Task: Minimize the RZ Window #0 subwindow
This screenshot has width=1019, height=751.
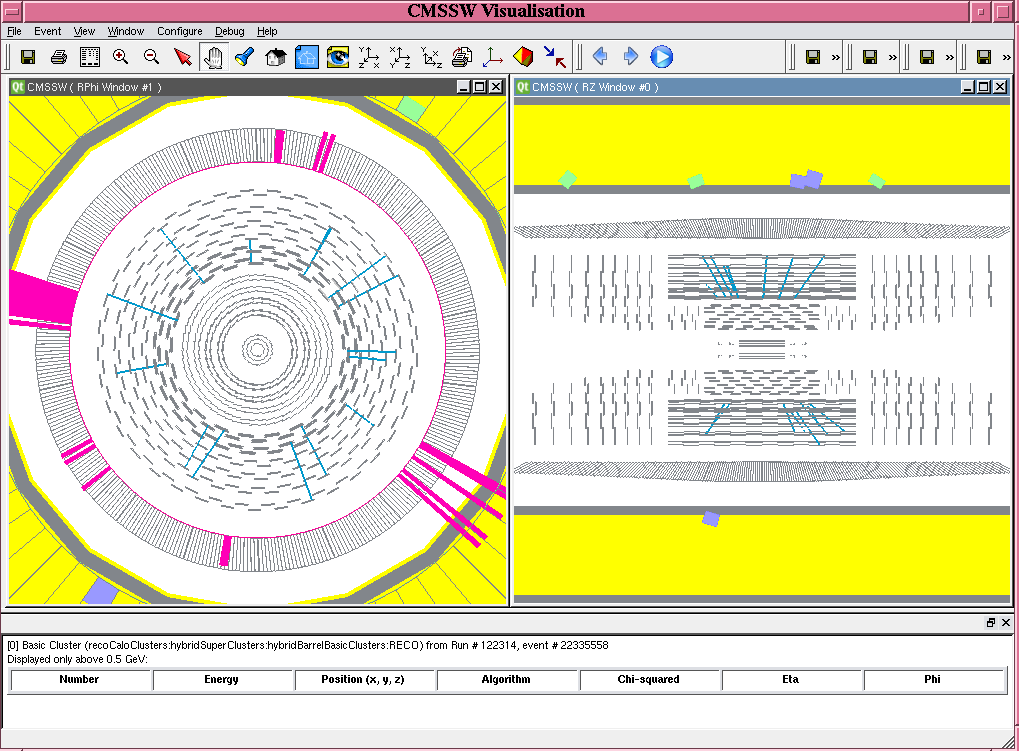Action: (x=968, y=87)
